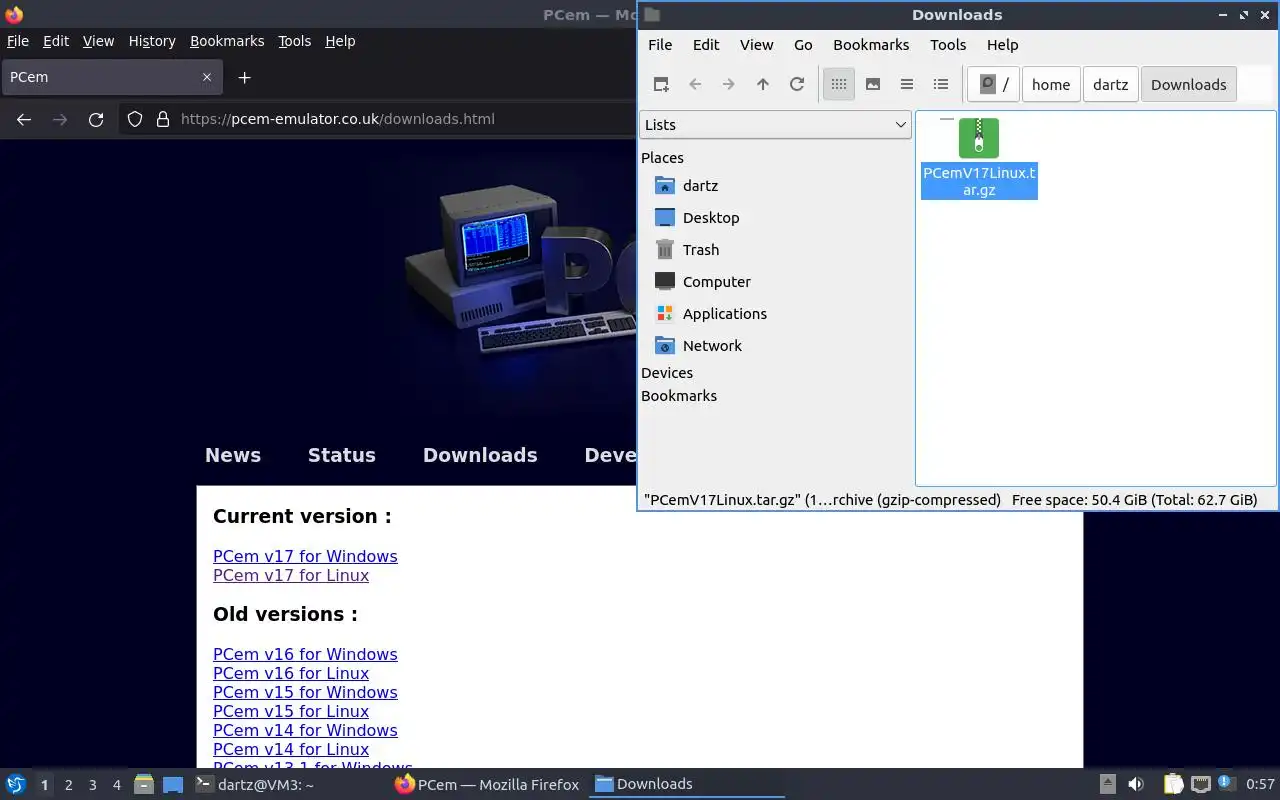Switch to icon view mode
The image size is (1280, 800).
pyautogui.click(x=839, y=85)
